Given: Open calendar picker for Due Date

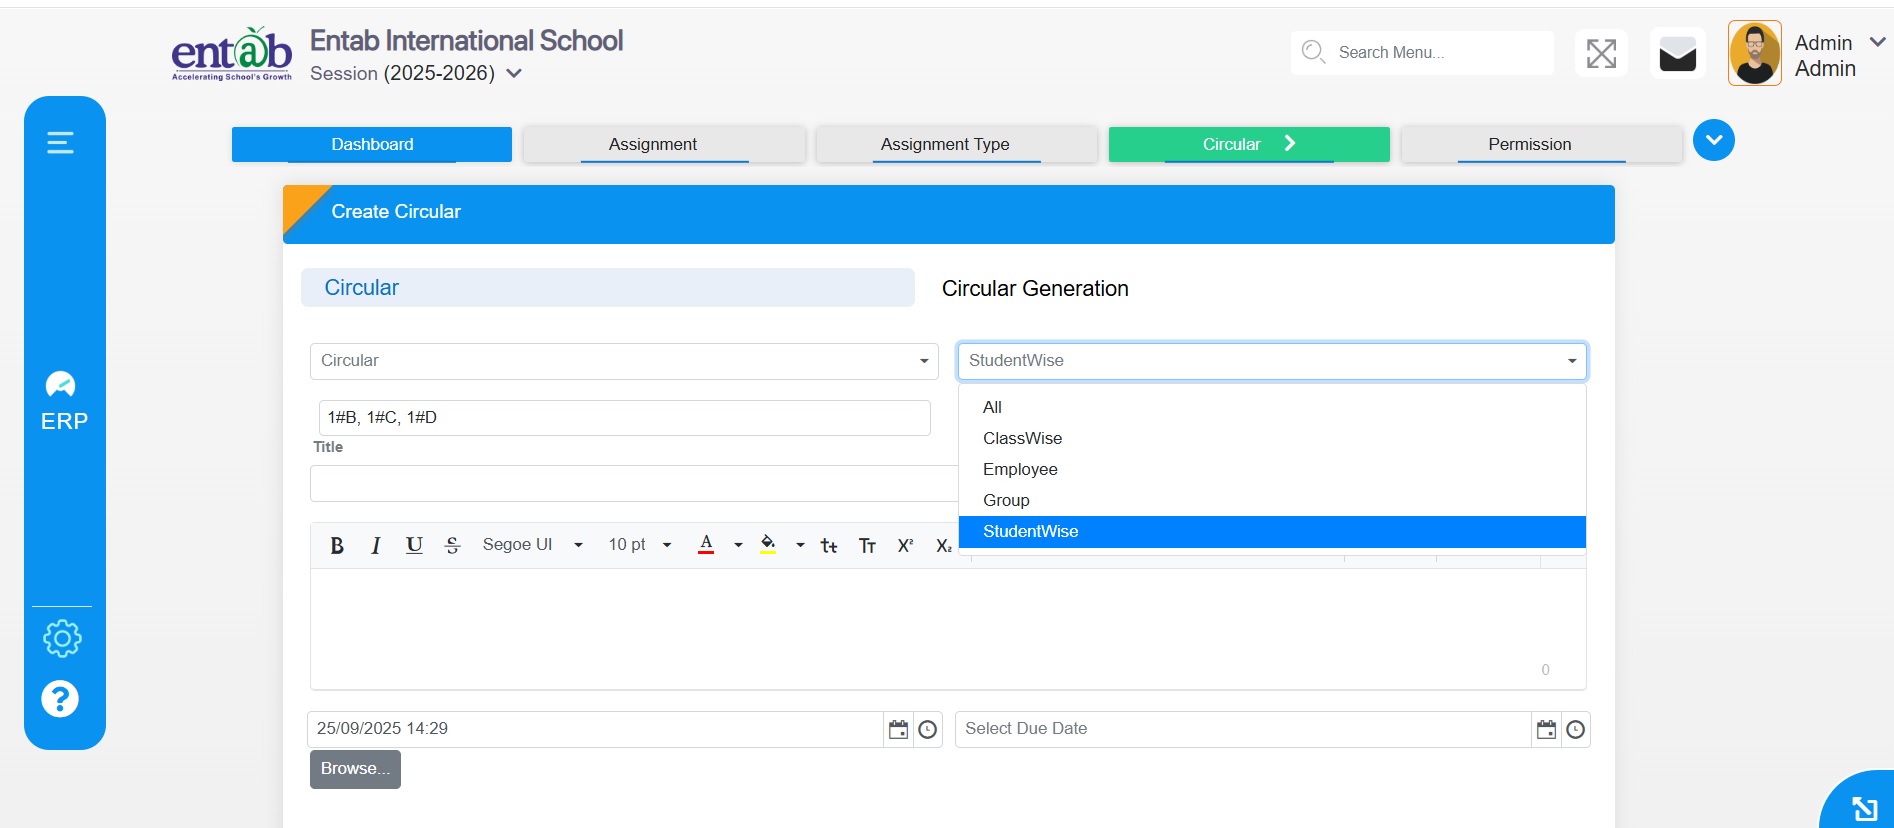Looking at the screenshot, I should click(x=1546, y=730).
